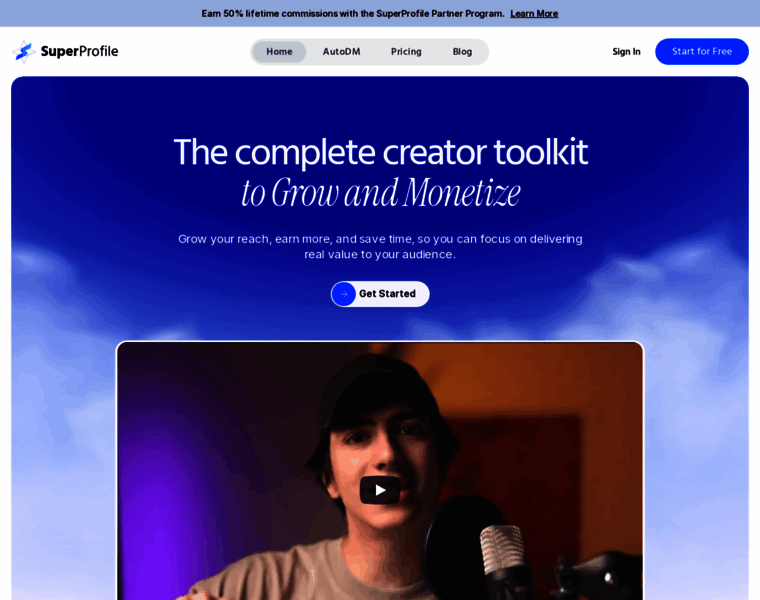
Task: Click the "Grow your reach, earn more" subtext
Action: click(x=380, y=247)
